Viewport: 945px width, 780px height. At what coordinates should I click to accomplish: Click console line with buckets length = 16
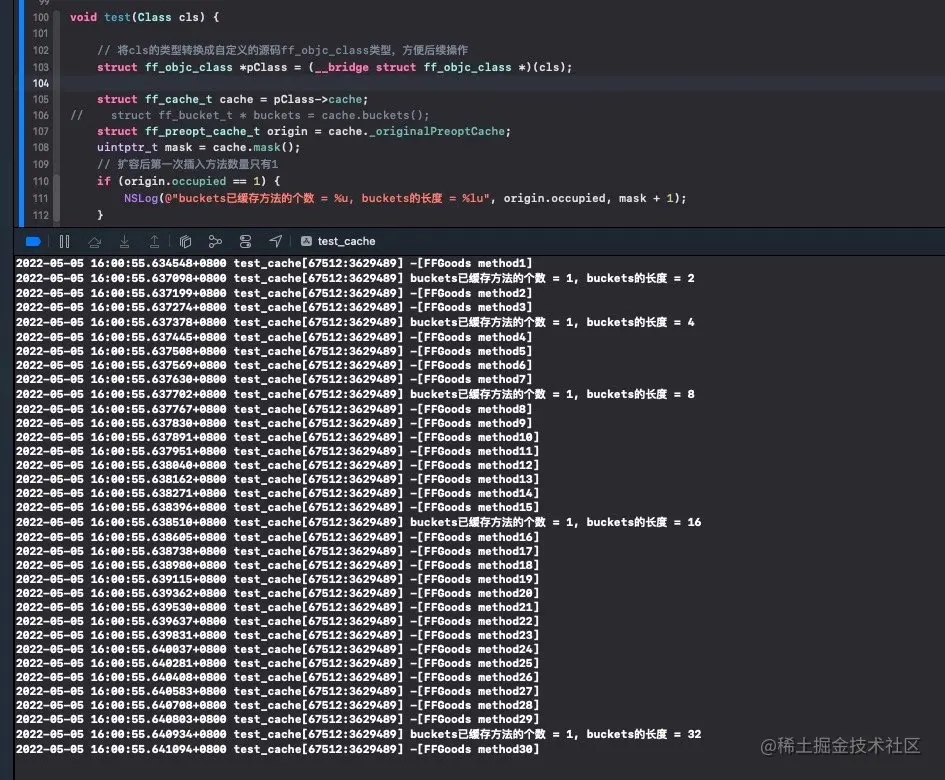point(359,523)
